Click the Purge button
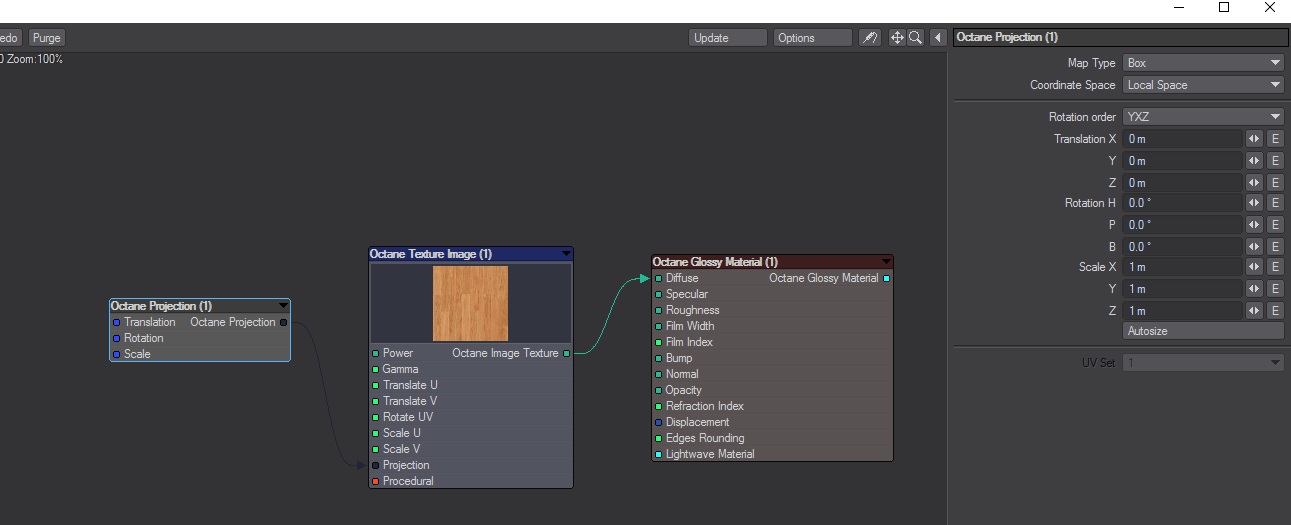The height and width of the screenshot is (525, 1291). click(x=46, y=38)
